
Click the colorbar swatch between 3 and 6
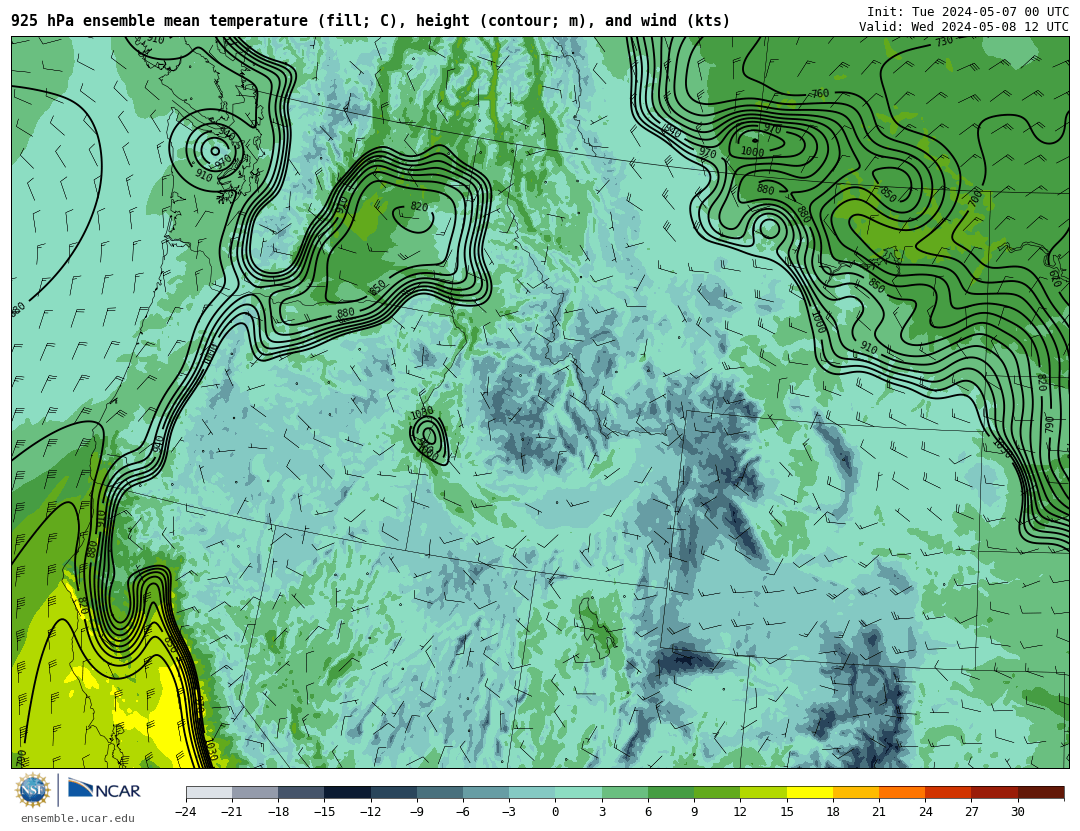pyautogui.click(x=625, y=792)
